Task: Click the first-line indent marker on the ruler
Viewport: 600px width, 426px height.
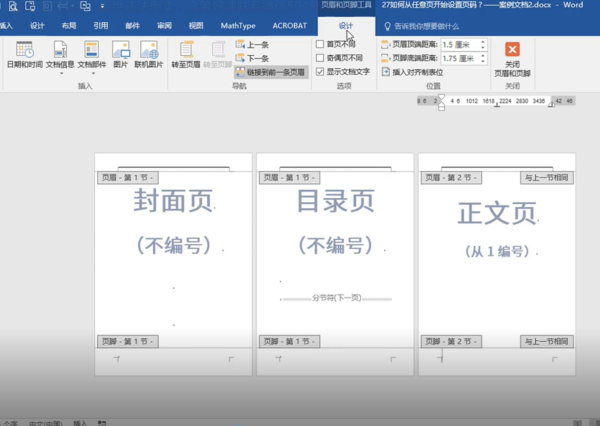Action: (x=442, y=98)
